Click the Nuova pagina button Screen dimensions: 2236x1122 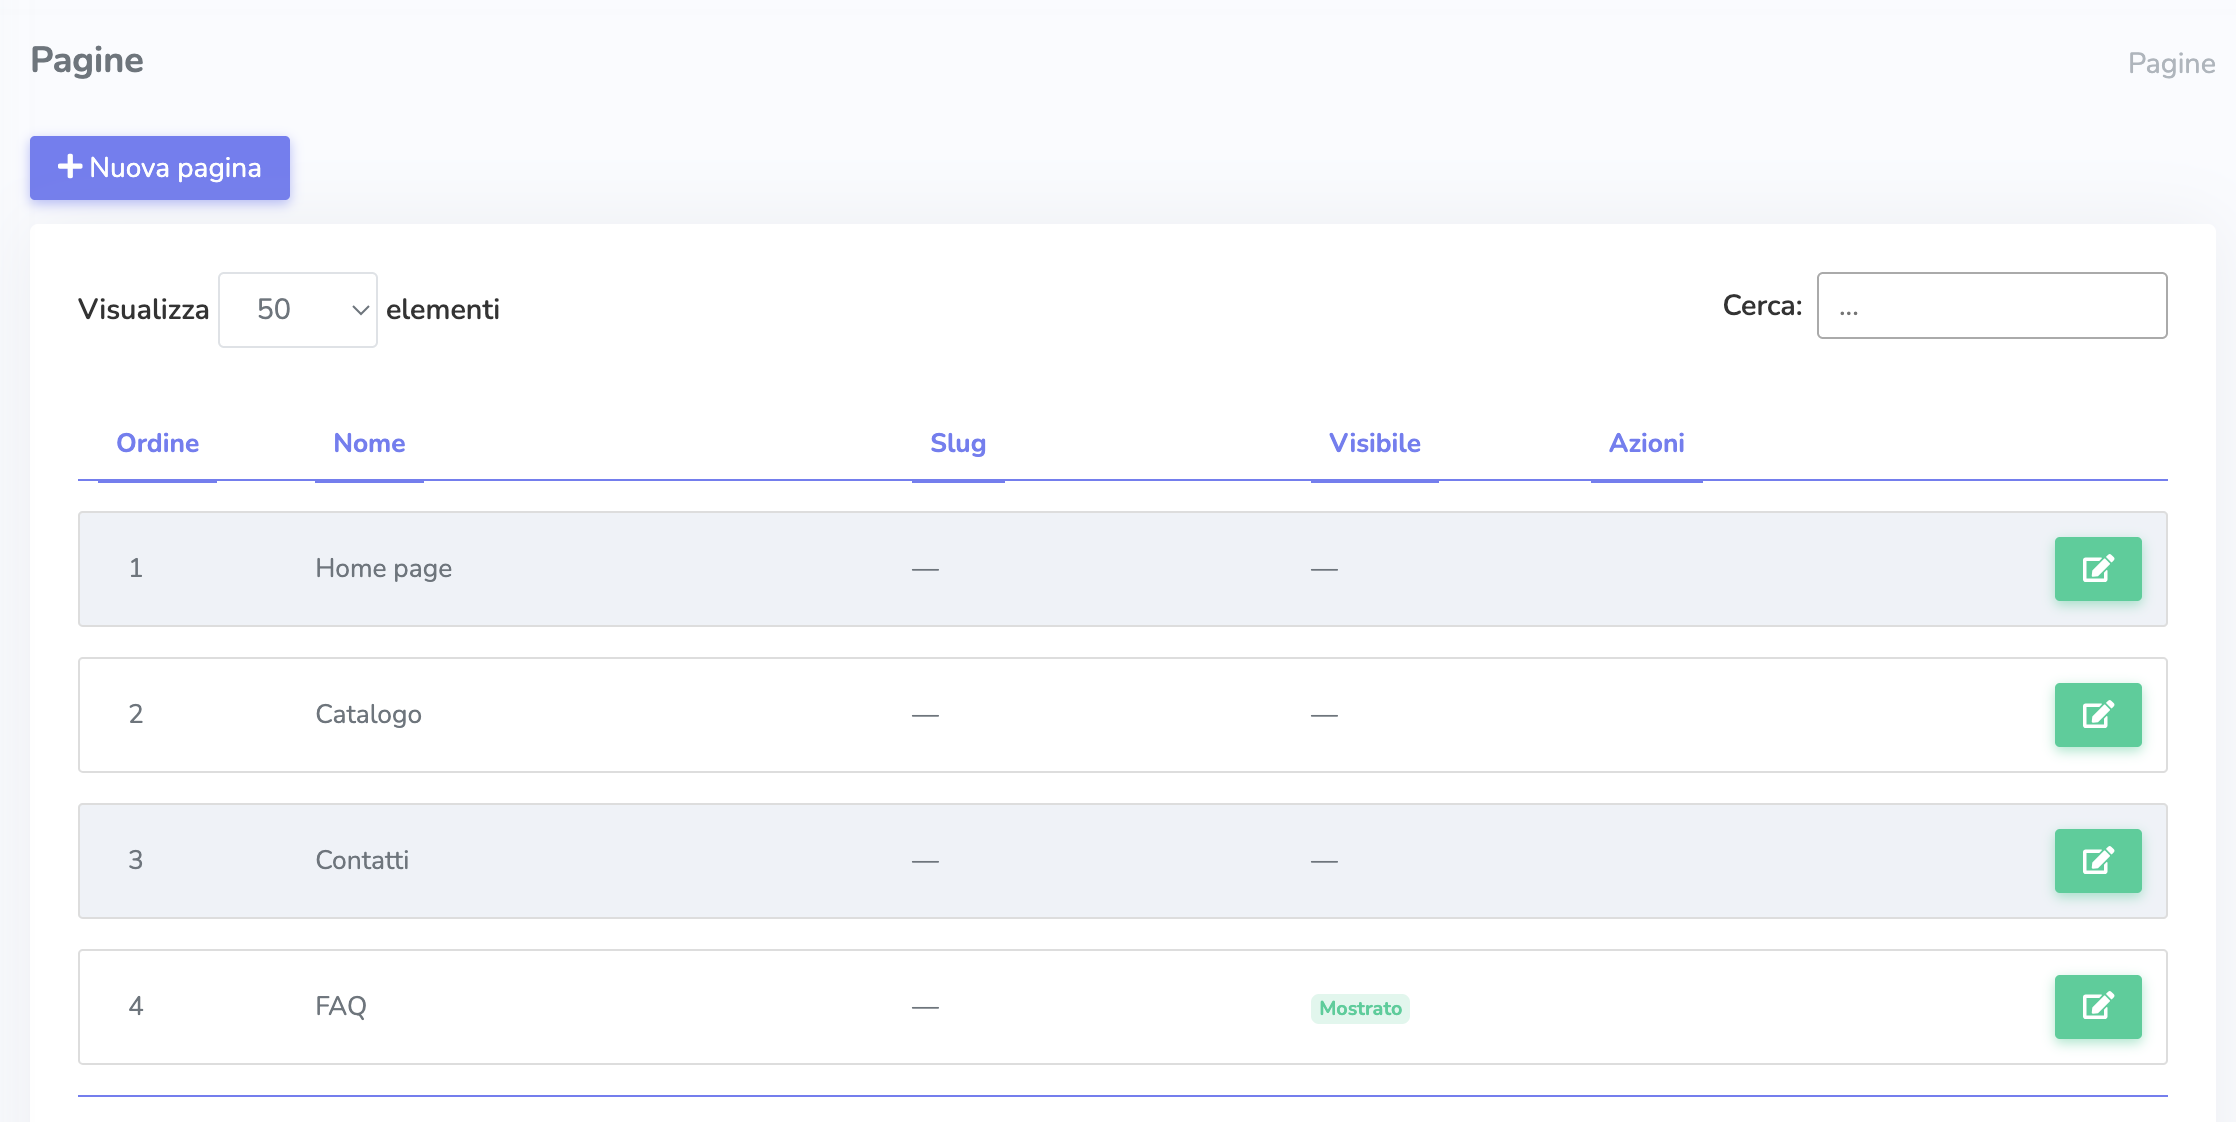(x=160, y=168)
